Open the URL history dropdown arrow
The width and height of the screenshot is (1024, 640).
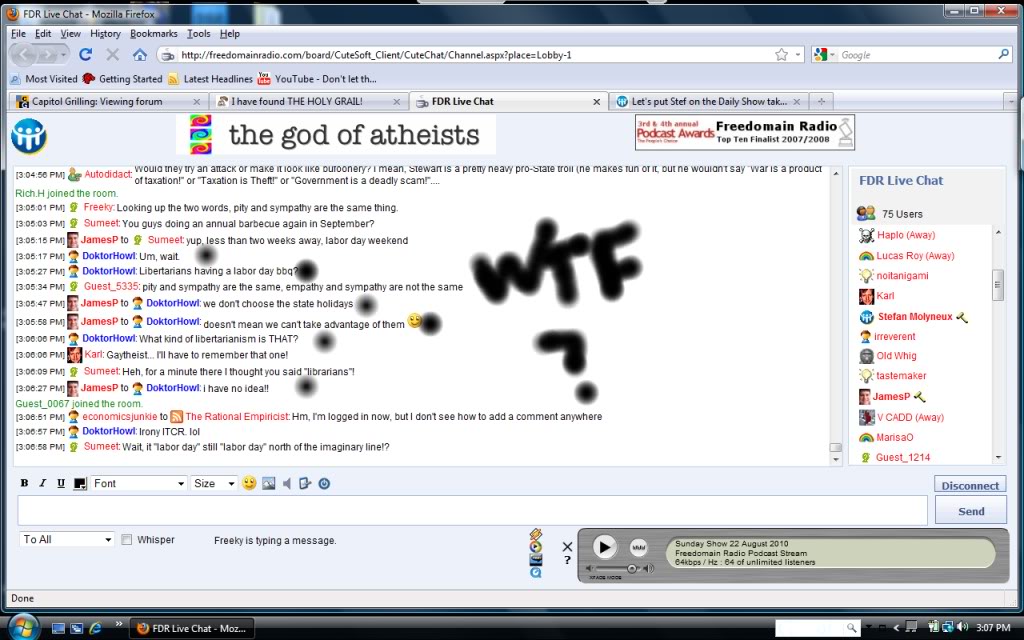(x=797, y=55)
